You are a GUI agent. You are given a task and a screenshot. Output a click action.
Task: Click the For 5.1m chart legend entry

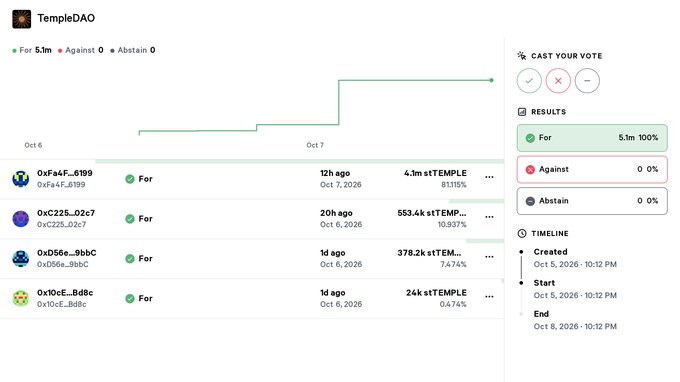(32, 50)
